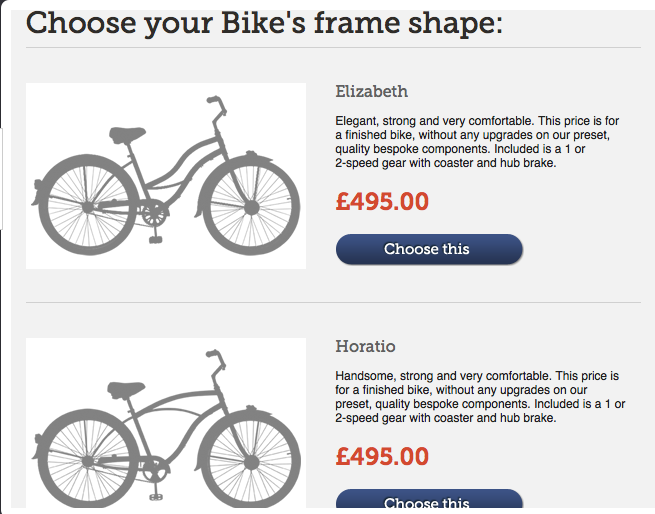
Task: Select the Elizabeth frame name heading
Action: click(371, 91)
